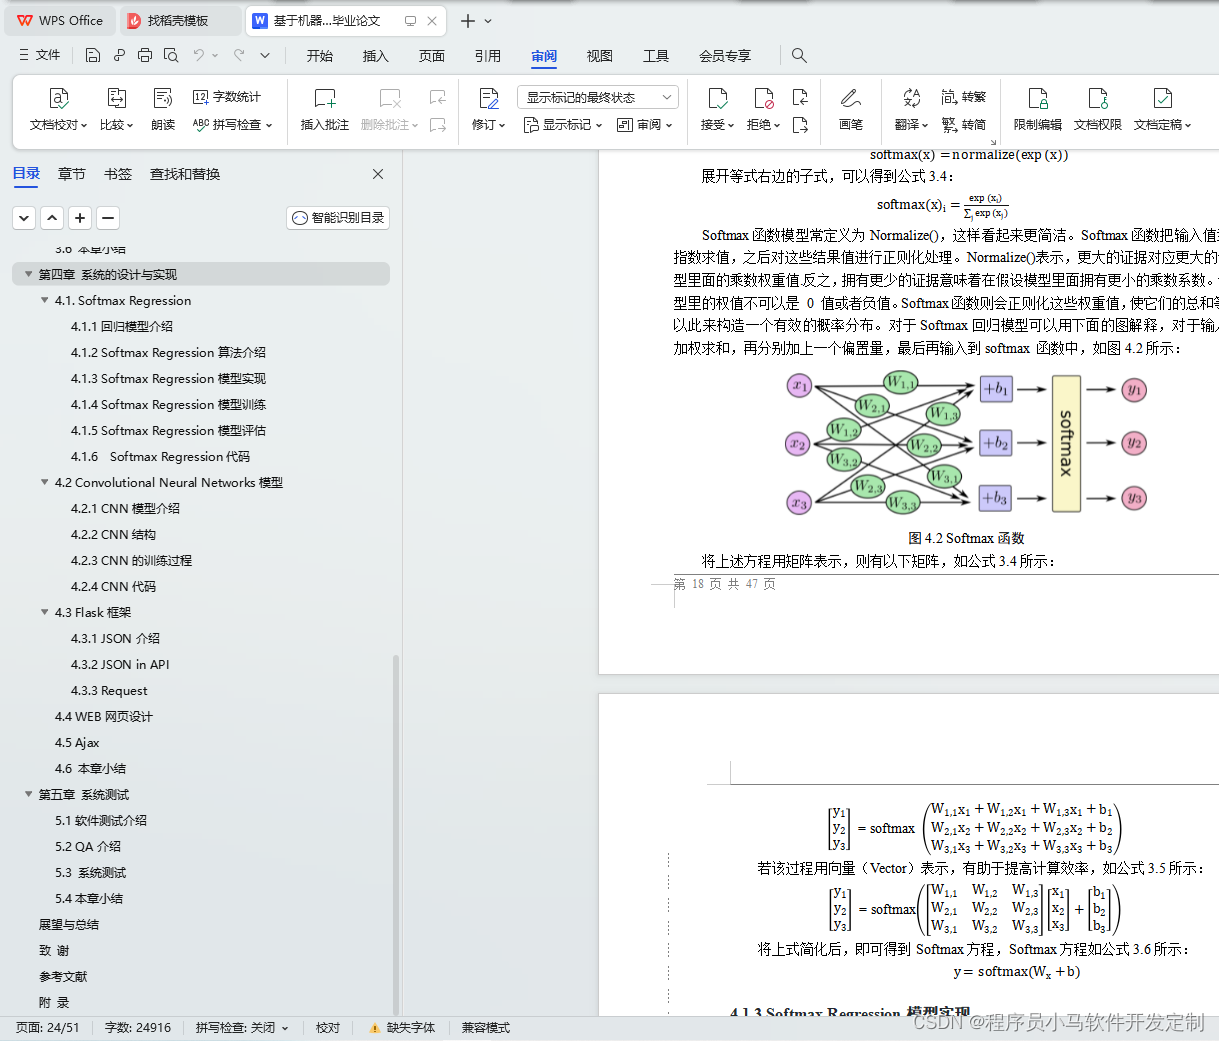The height and width of the screenshot is (1041, 1219).
Task: Jump to 4.4 WEB 网页设计 heading
Action: [104, 717]
